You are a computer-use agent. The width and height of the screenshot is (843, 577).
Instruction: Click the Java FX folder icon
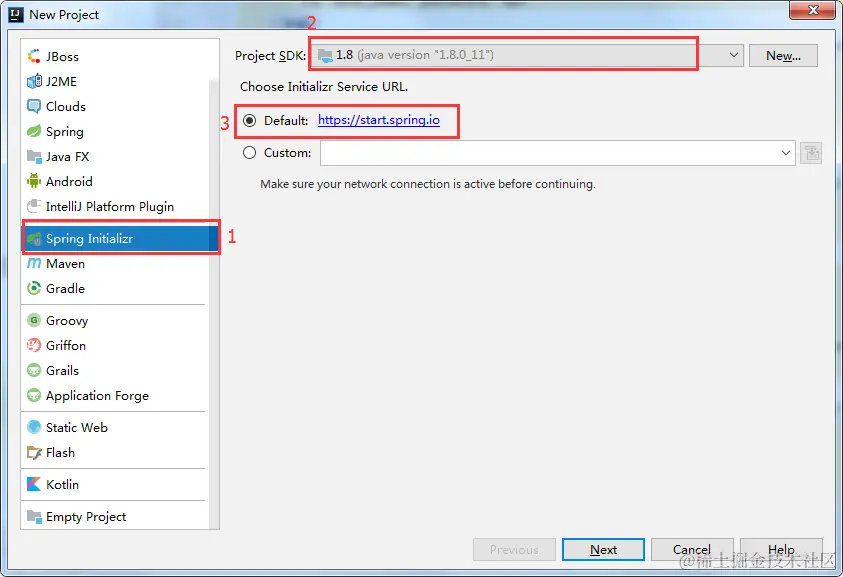[x=34, y=156]
